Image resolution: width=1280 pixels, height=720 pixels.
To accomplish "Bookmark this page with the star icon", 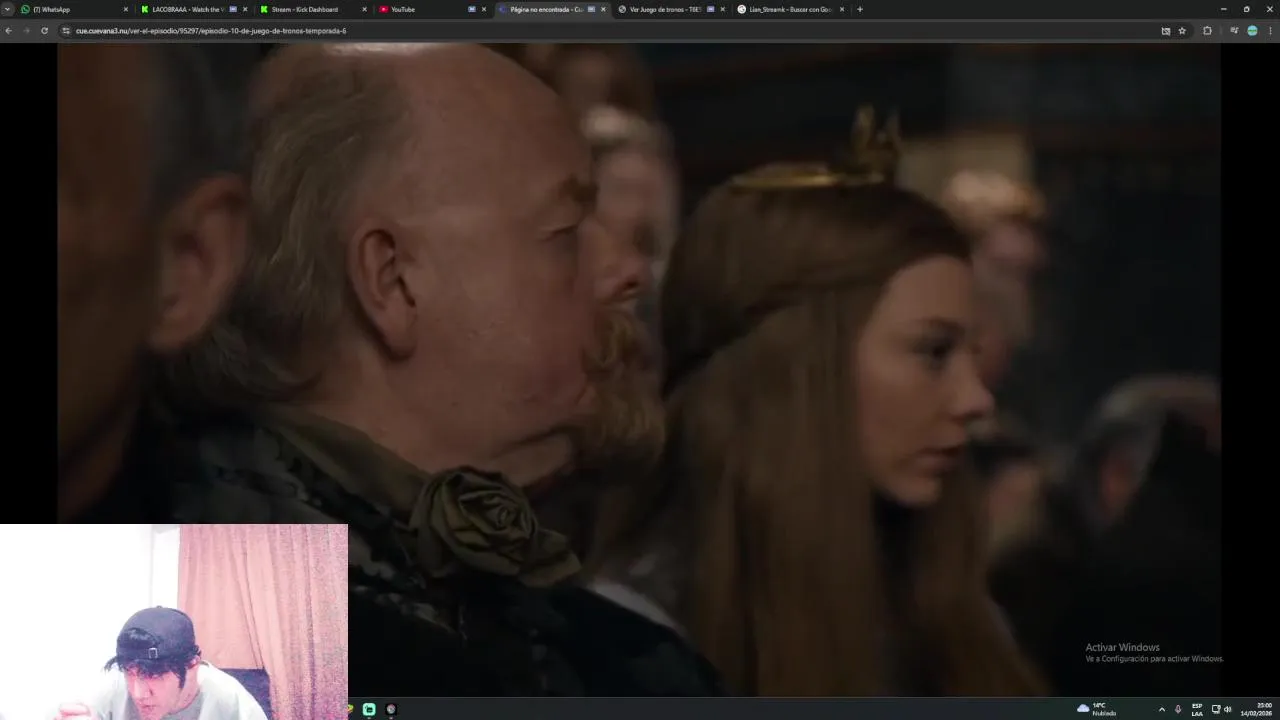I will point(1182,31).
